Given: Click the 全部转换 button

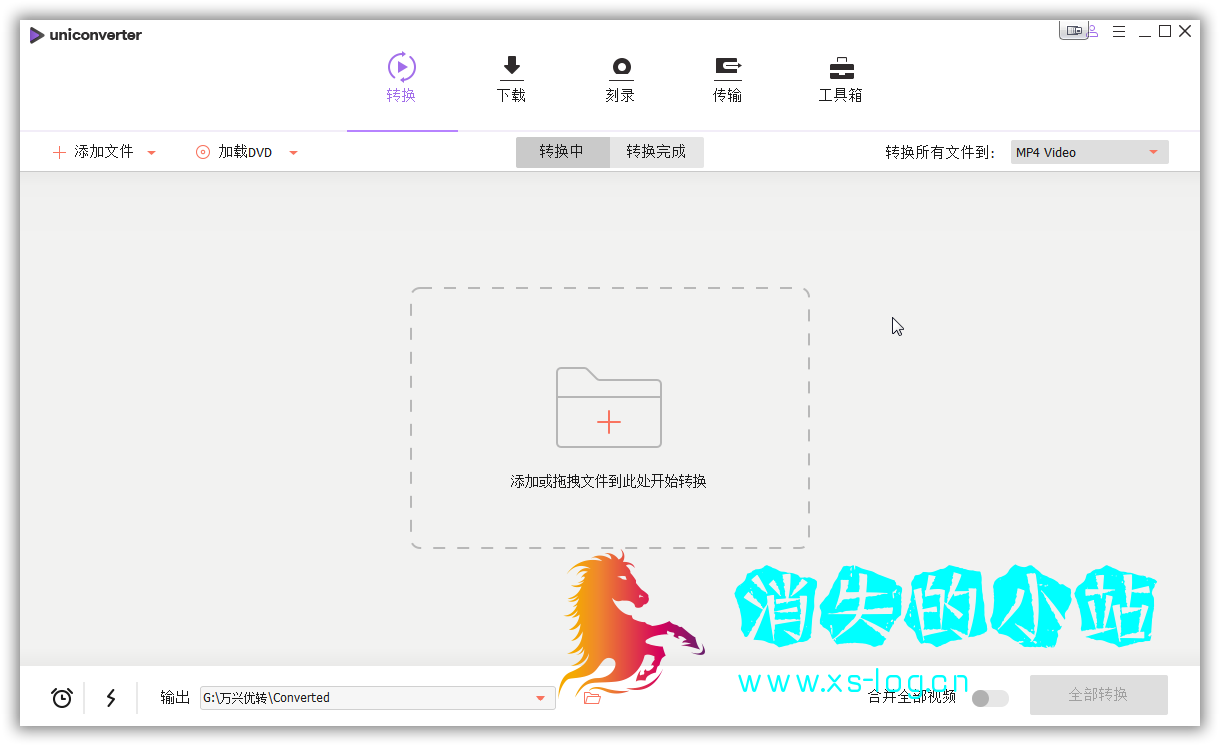Looking at the screenshot, I should point(1098,695).
